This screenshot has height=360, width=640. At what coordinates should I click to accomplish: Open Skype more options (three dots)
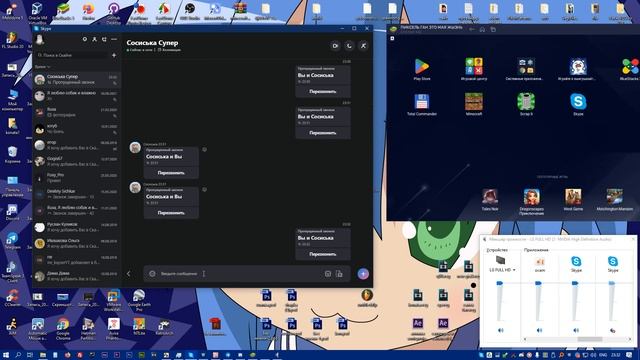pos(114,39)
